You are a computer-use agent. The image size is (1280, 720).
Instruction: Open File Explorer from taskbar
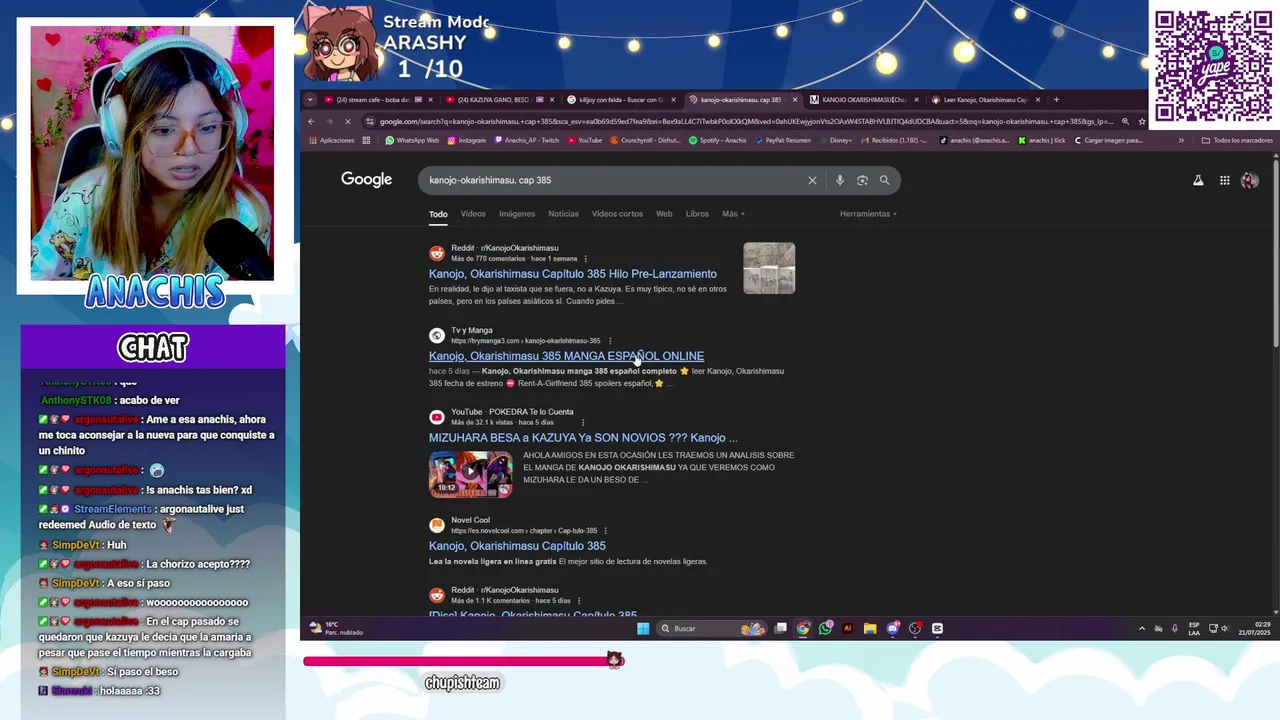(870, 628)
